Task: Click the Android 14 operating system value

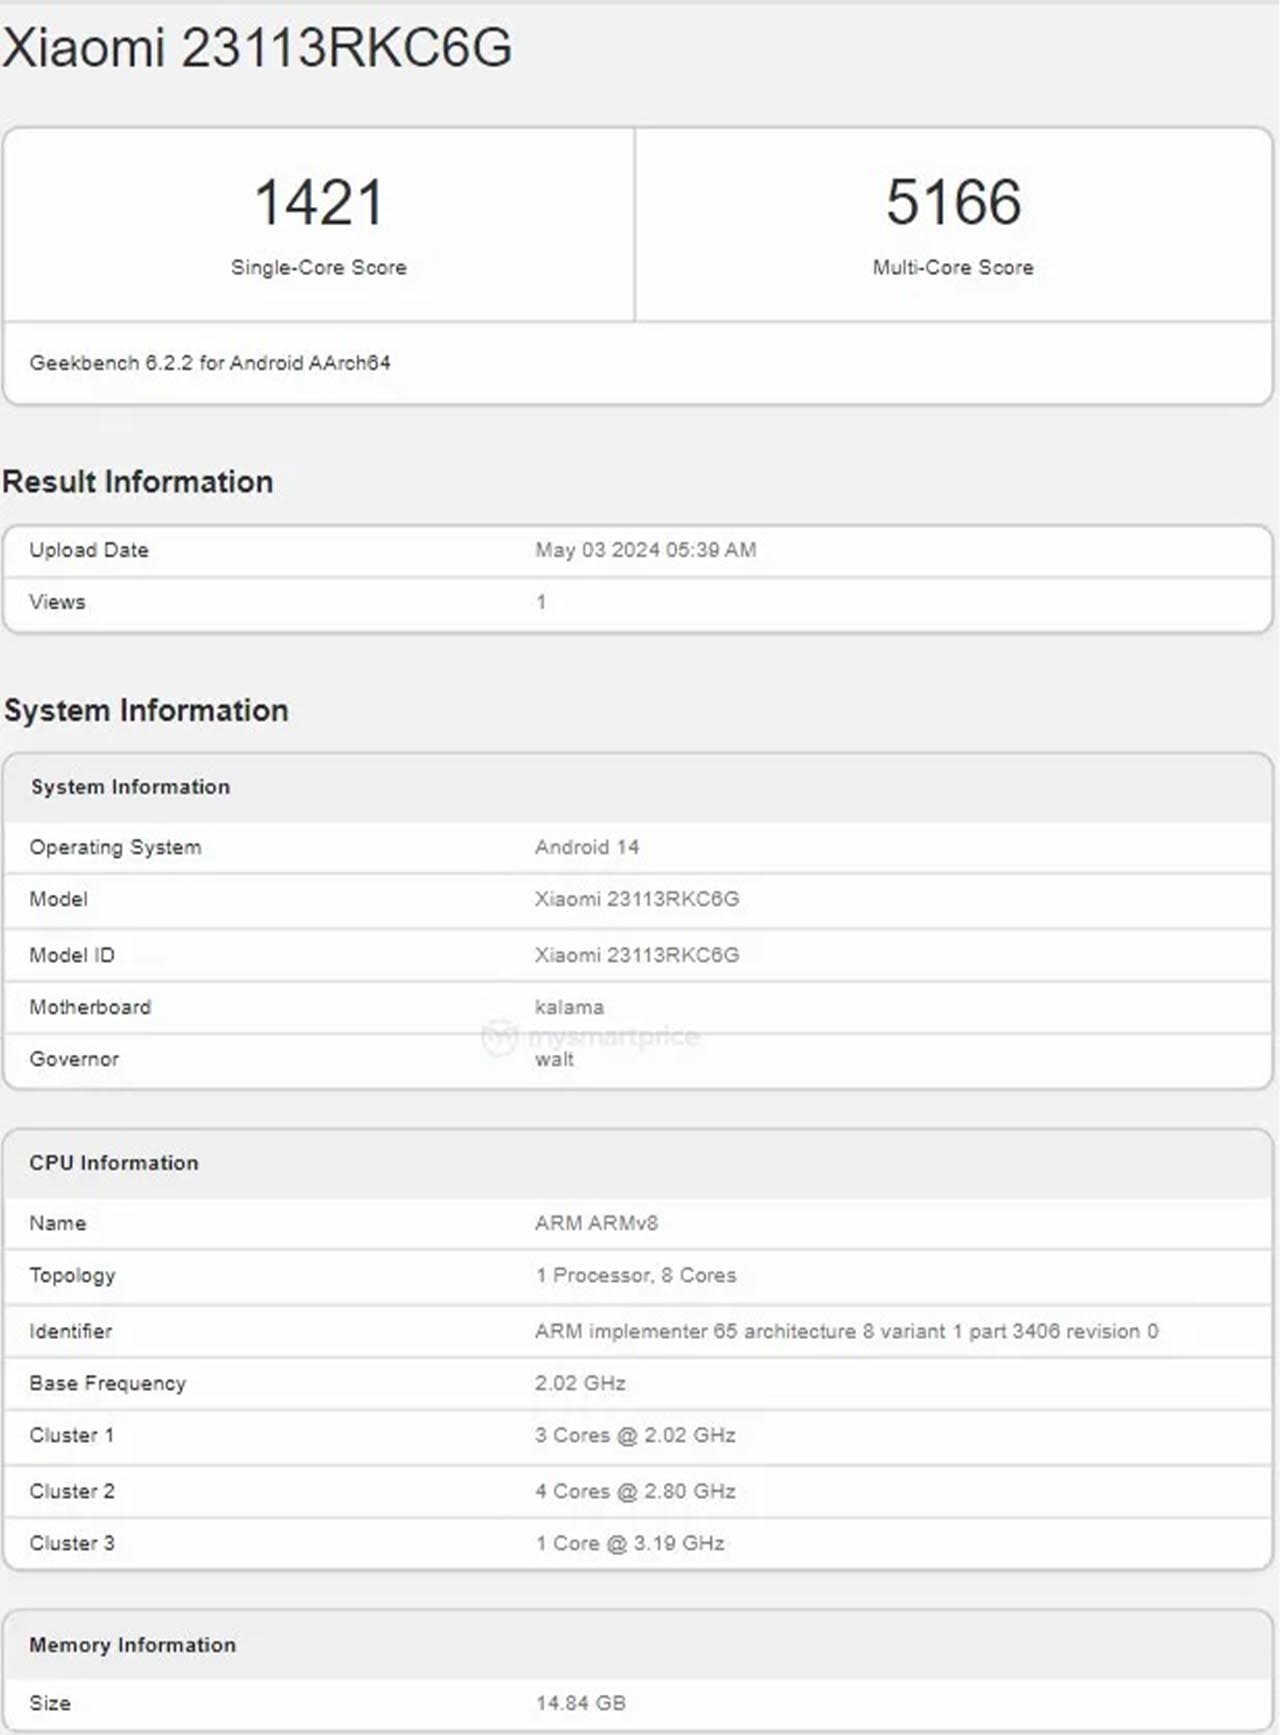Action: coord(586,847)
